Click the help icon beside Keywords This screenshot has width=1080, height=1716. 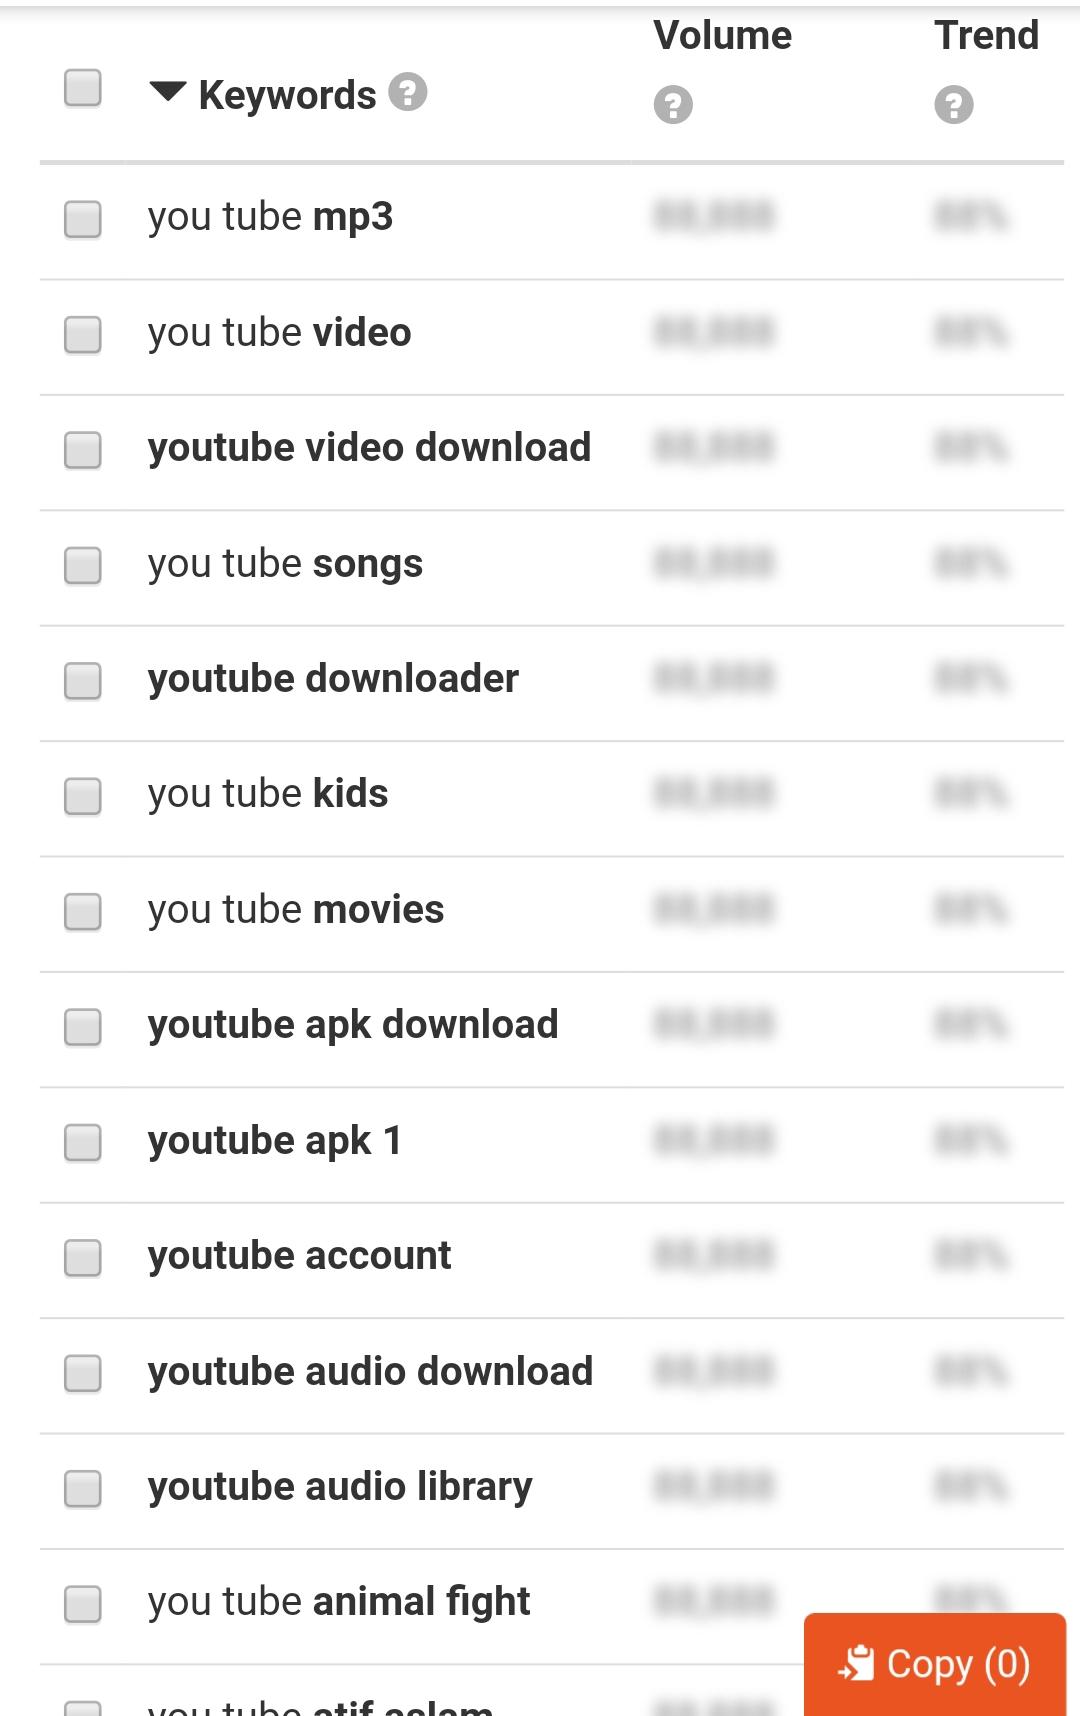click(x=408, y=92)
